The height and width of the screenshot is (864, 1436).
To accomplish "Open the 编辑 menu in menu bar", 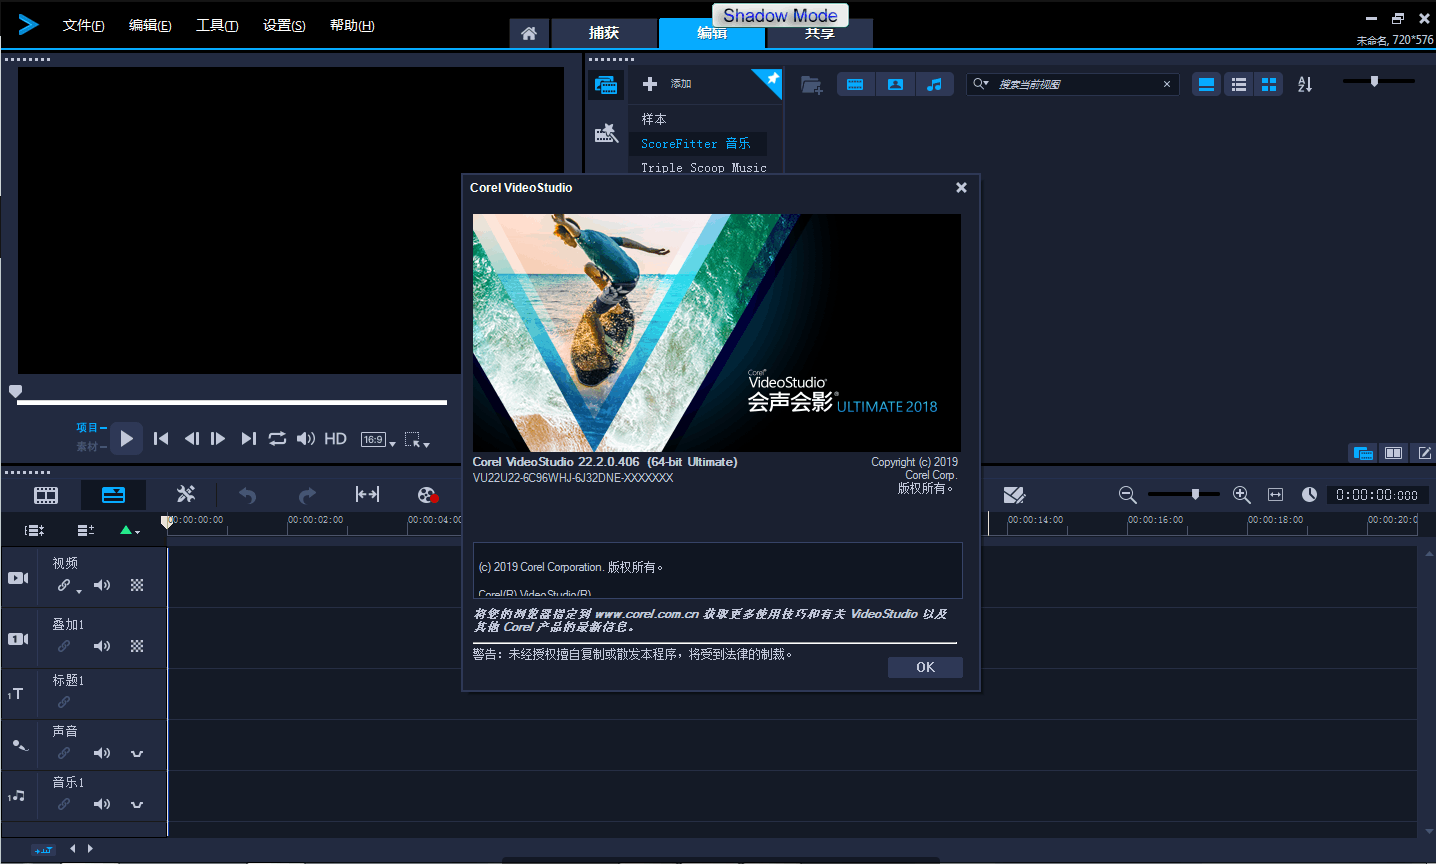I will point(150,25).
